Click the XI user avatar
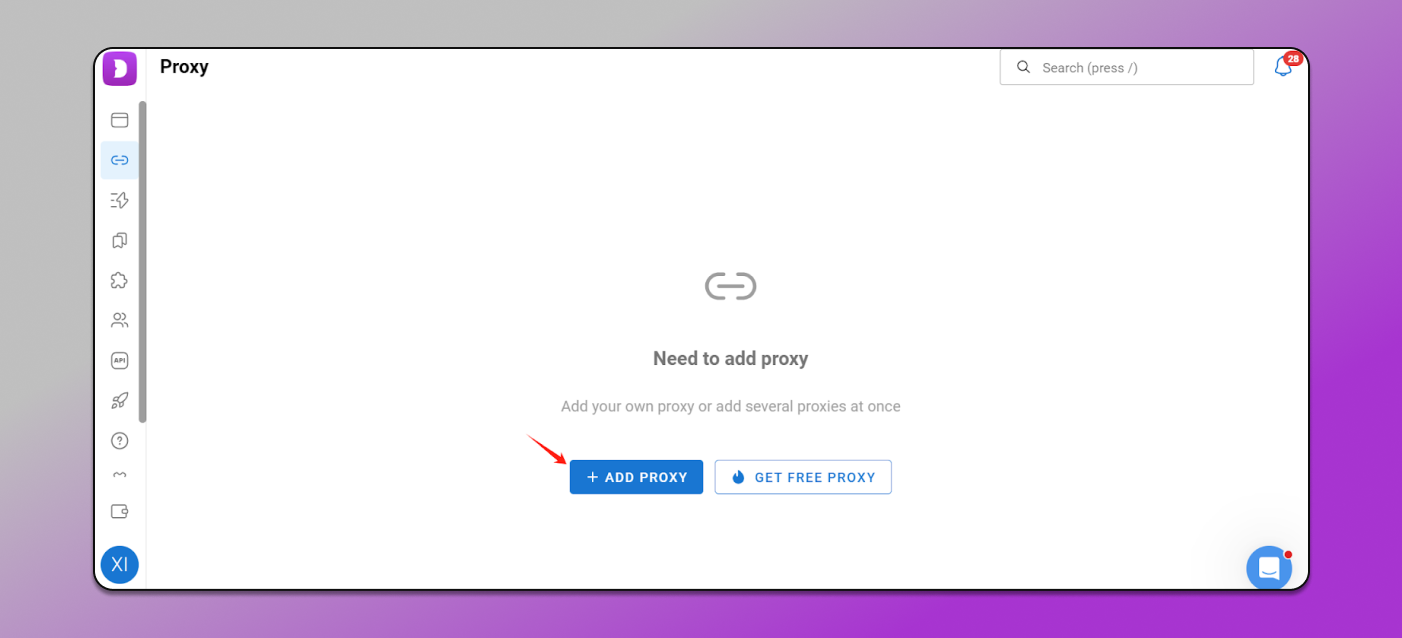This screenshot has height=638, width=1402. pos(119,564)
